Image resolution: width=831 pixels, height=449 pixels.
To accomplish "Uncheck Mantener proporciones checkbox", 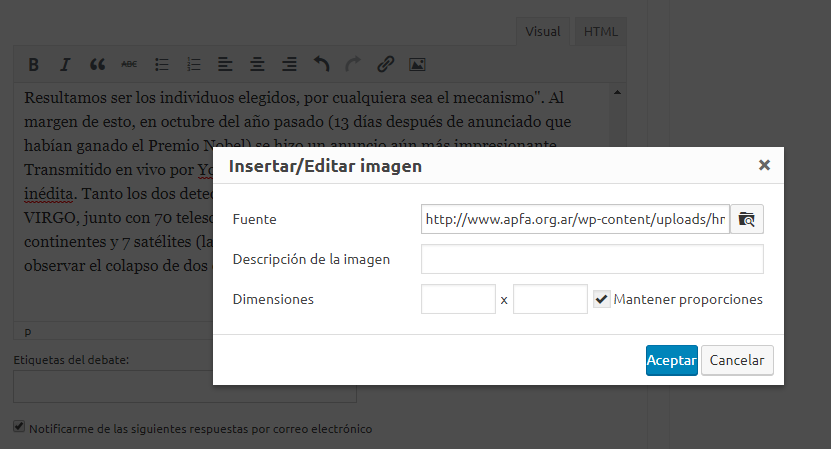I will (602, 299).
